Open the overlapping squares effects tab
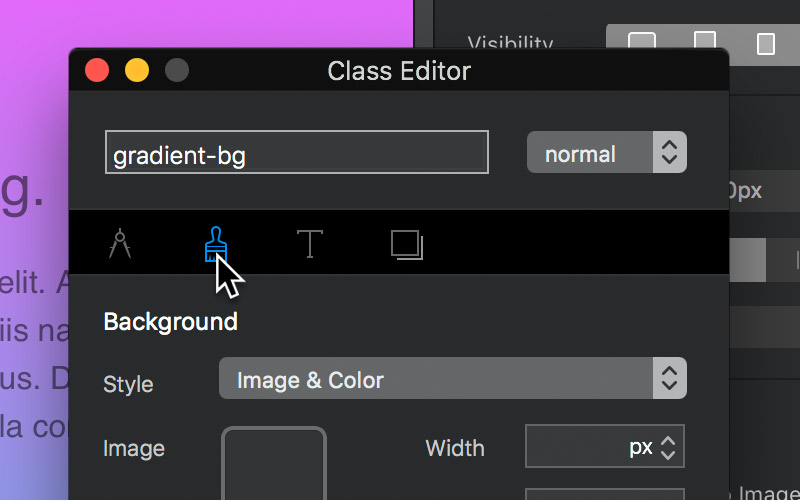The width and height of the screenshot is (800, 500). 407,245
